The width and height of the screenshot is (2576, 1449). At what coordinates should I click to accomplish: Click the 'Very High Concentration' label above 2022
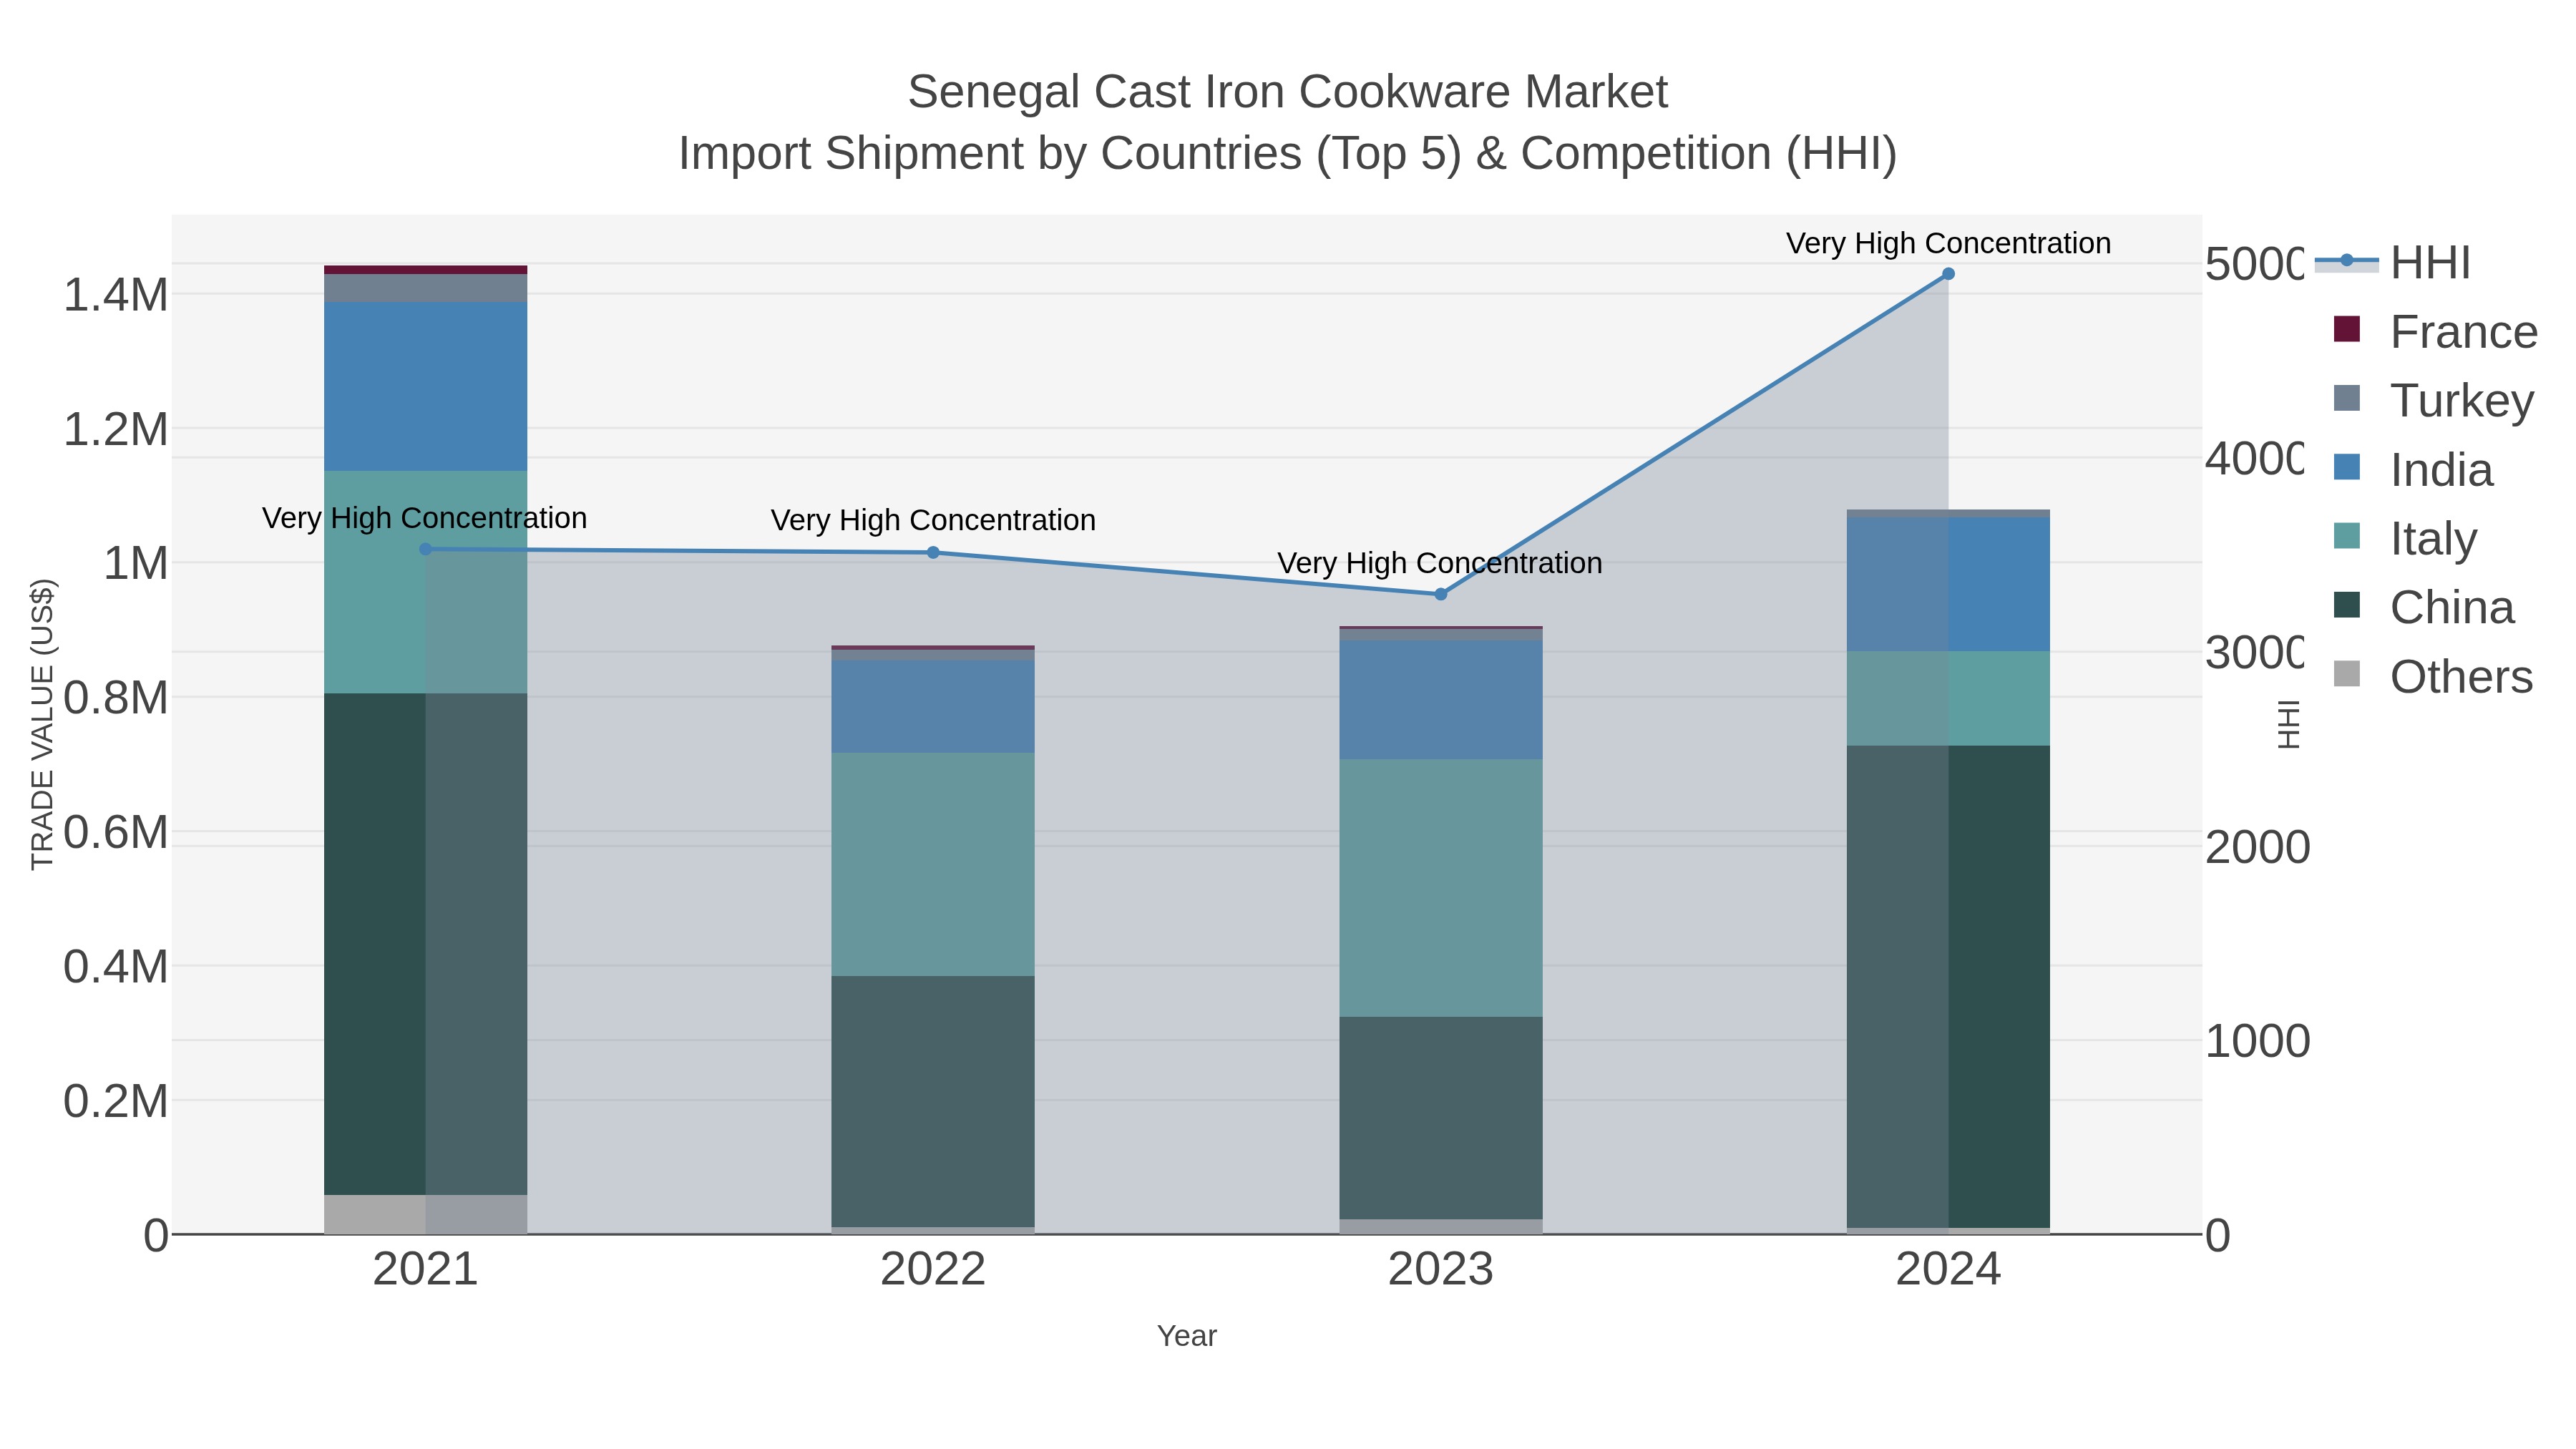click(933, 520)
